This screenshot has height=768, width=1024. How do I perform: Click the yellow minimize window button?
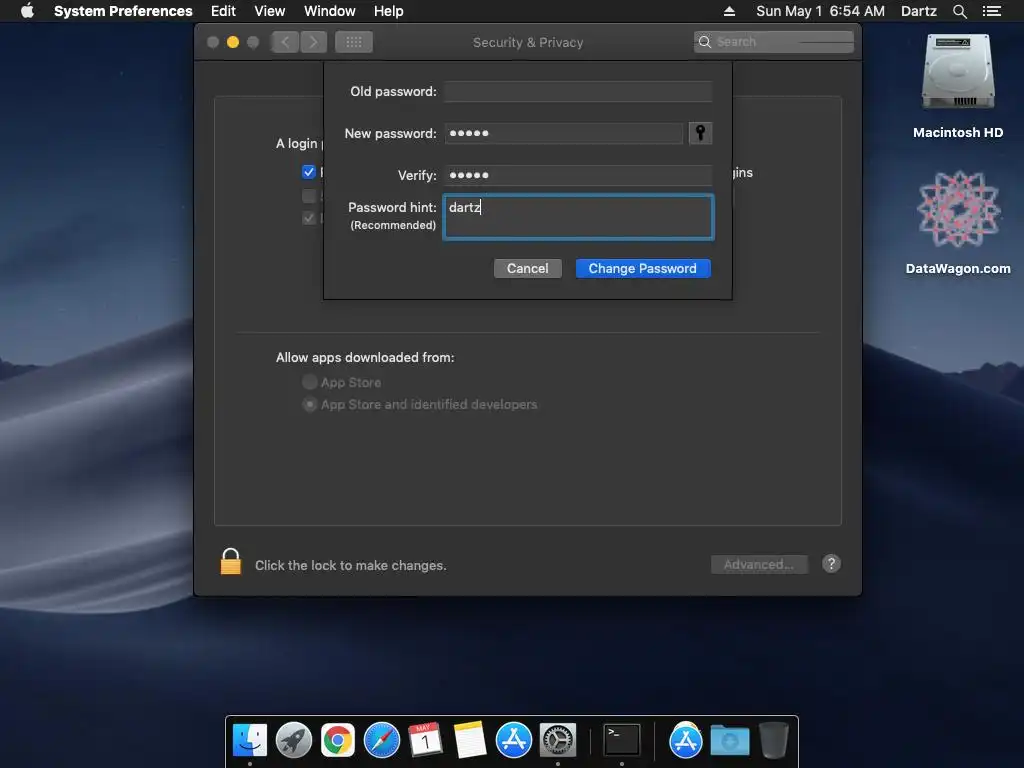(x=232, y=42)
